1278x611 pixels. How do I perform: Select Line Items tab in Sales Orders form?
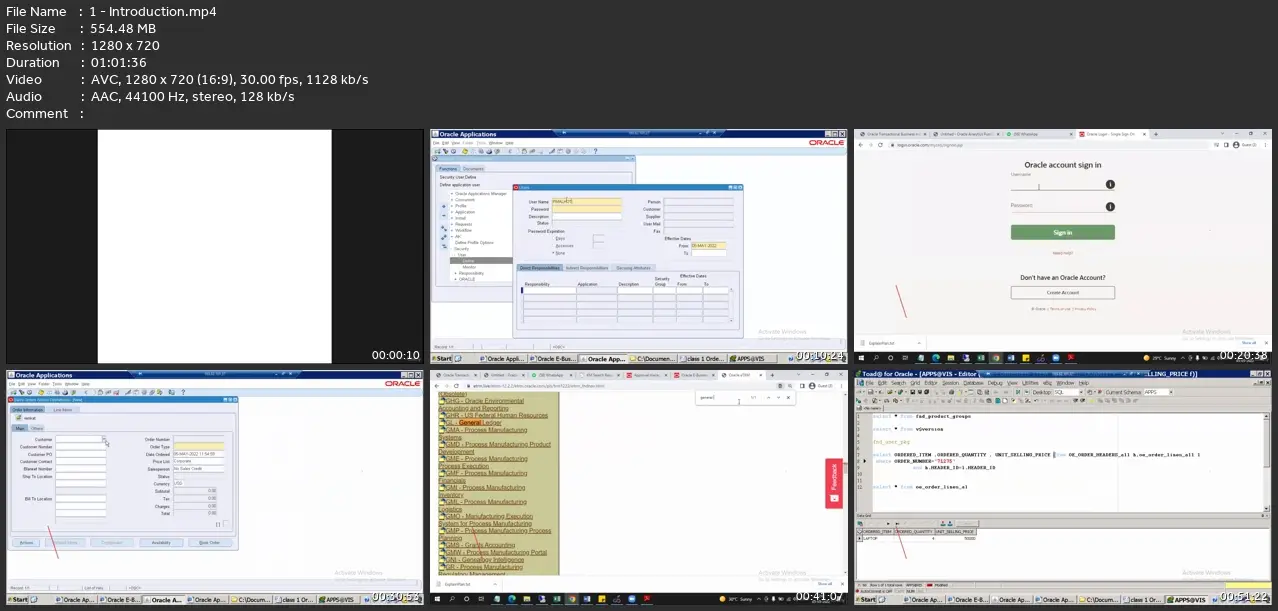pos(62,409)
